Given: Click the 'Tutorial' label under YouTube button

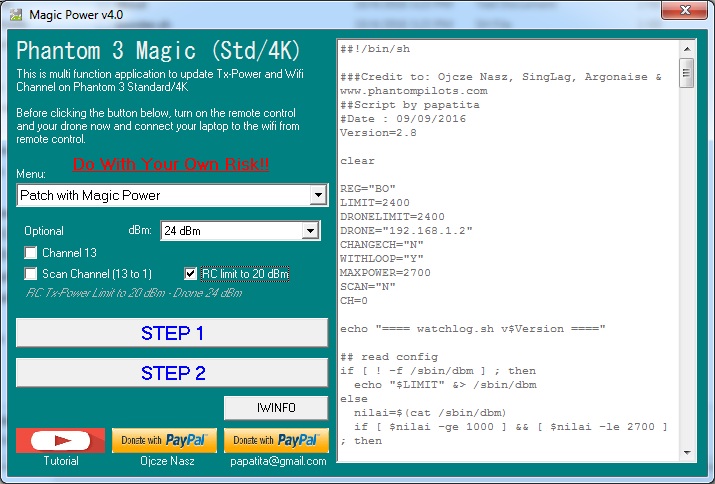Looking at the screenshot, I should pos(61,461).
